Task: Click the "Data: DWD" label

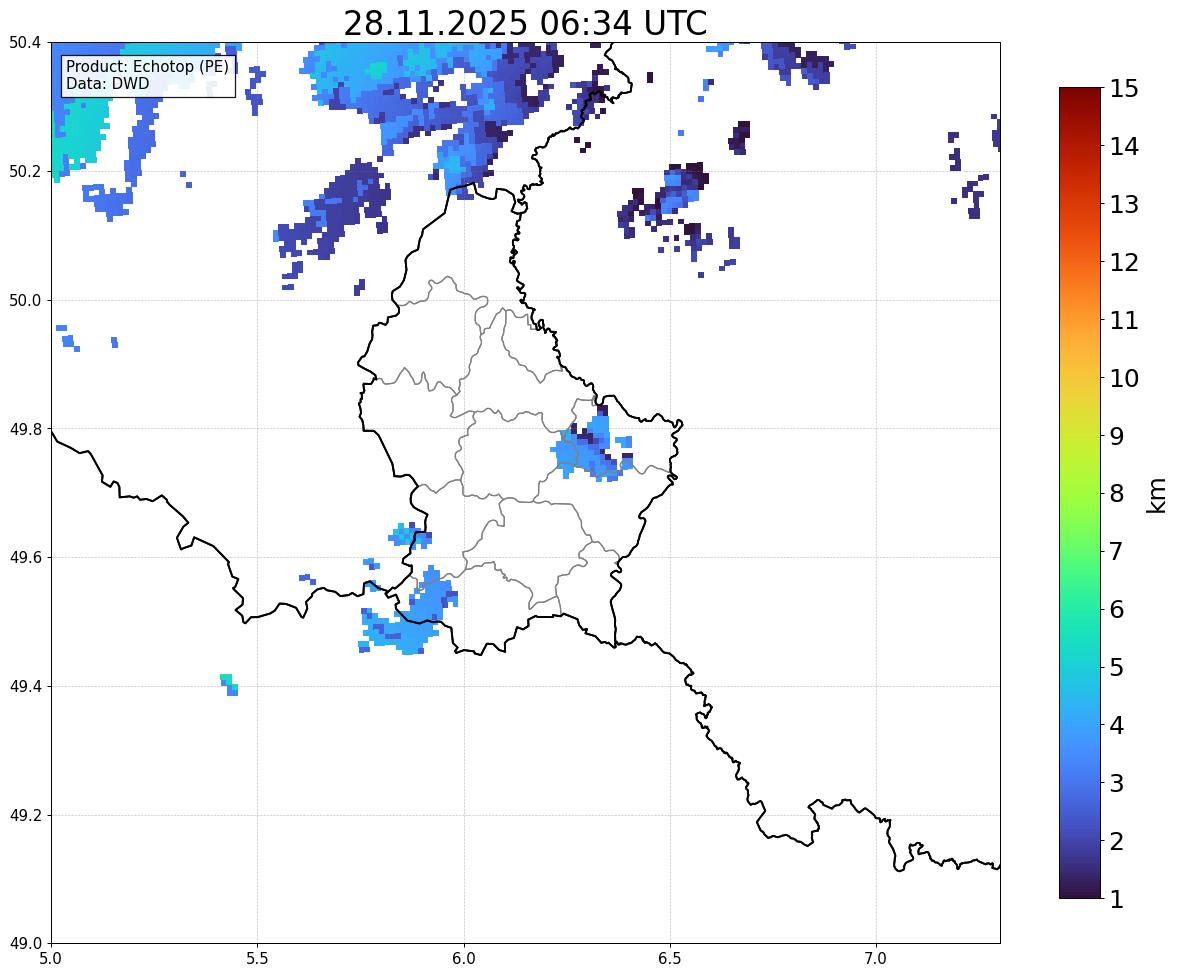Action: pos(107,83)
